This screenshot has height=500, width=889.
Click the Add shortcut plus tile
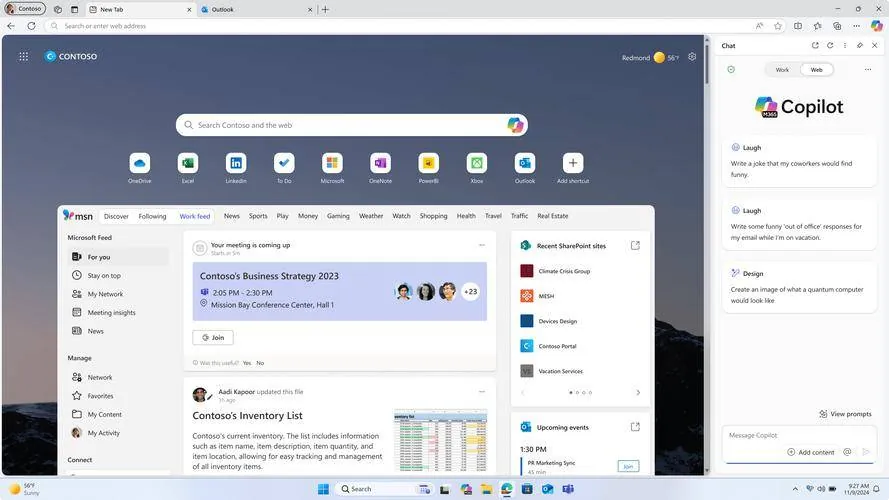[x=573, y=163]
